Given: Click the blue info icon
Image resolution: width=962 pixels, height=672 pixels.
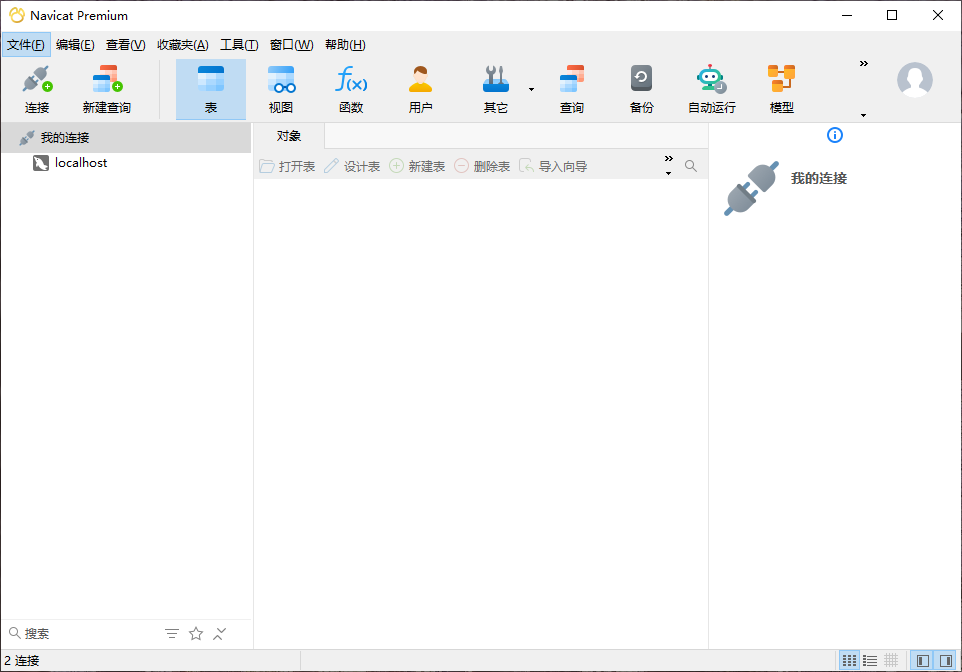Looking at the screenshot, I should 835,135.
